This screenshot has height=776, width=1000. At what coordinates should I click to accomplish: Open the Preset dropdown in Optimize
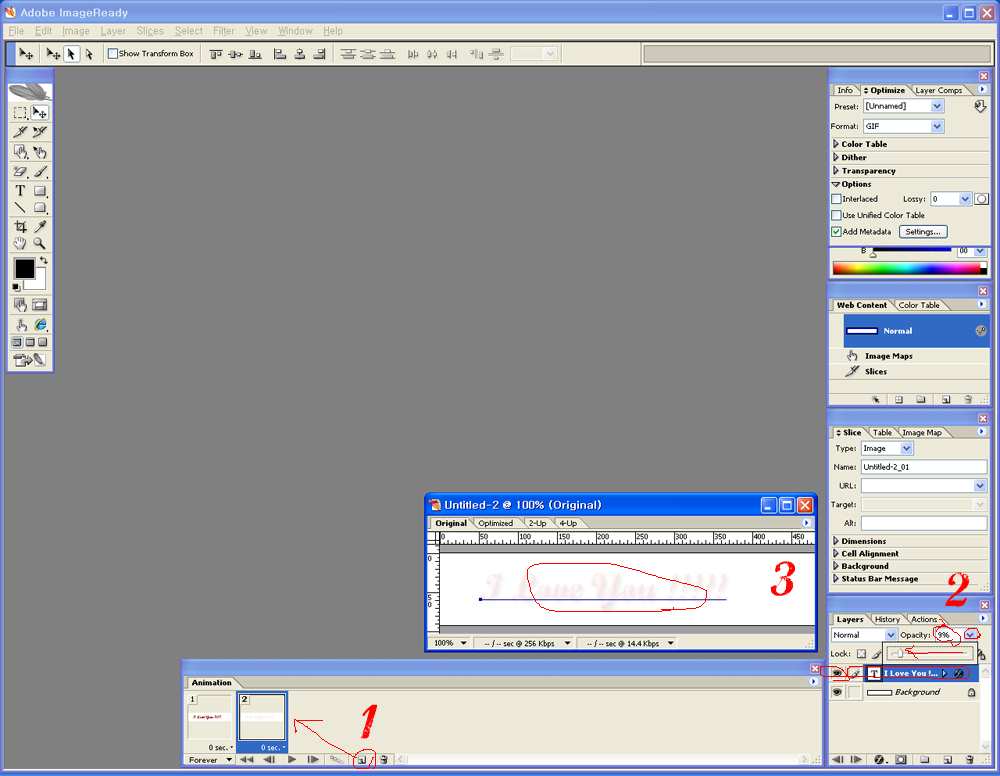point(937,106)
